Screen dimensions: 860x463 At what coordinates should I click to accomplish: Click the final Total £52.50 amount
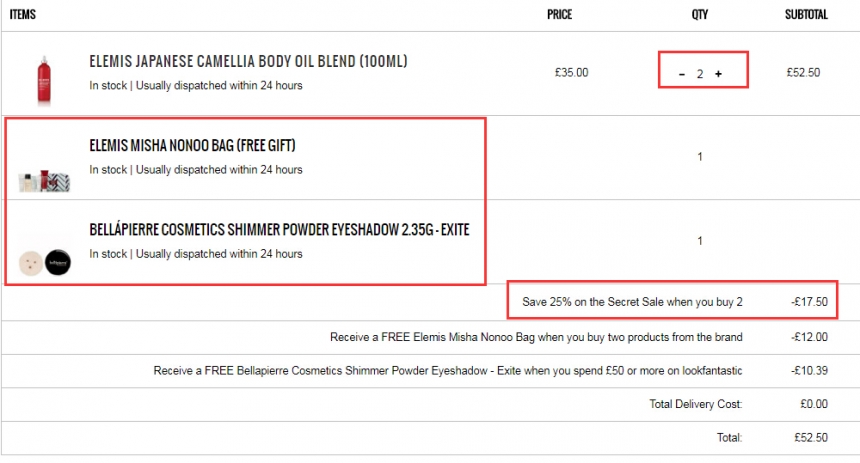[x=811, y=437]
